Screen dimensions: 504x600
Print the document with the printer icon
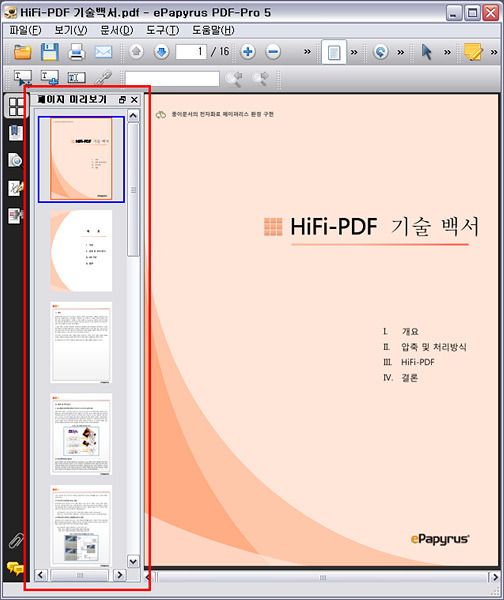pyautogui.click(x=77, y=52)
